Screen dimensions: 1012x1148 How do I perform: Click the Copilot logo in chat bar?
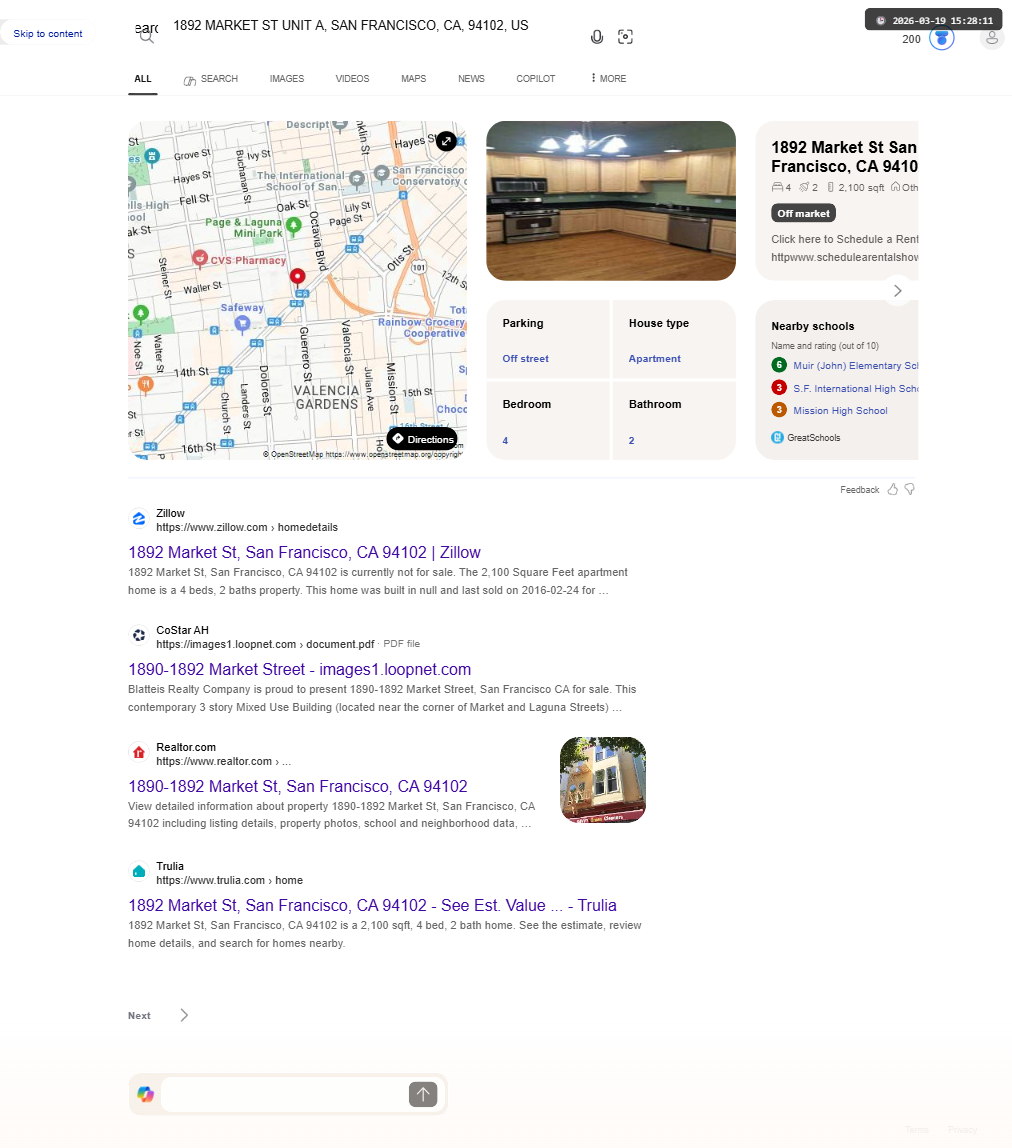click(x=146, y=1094)
